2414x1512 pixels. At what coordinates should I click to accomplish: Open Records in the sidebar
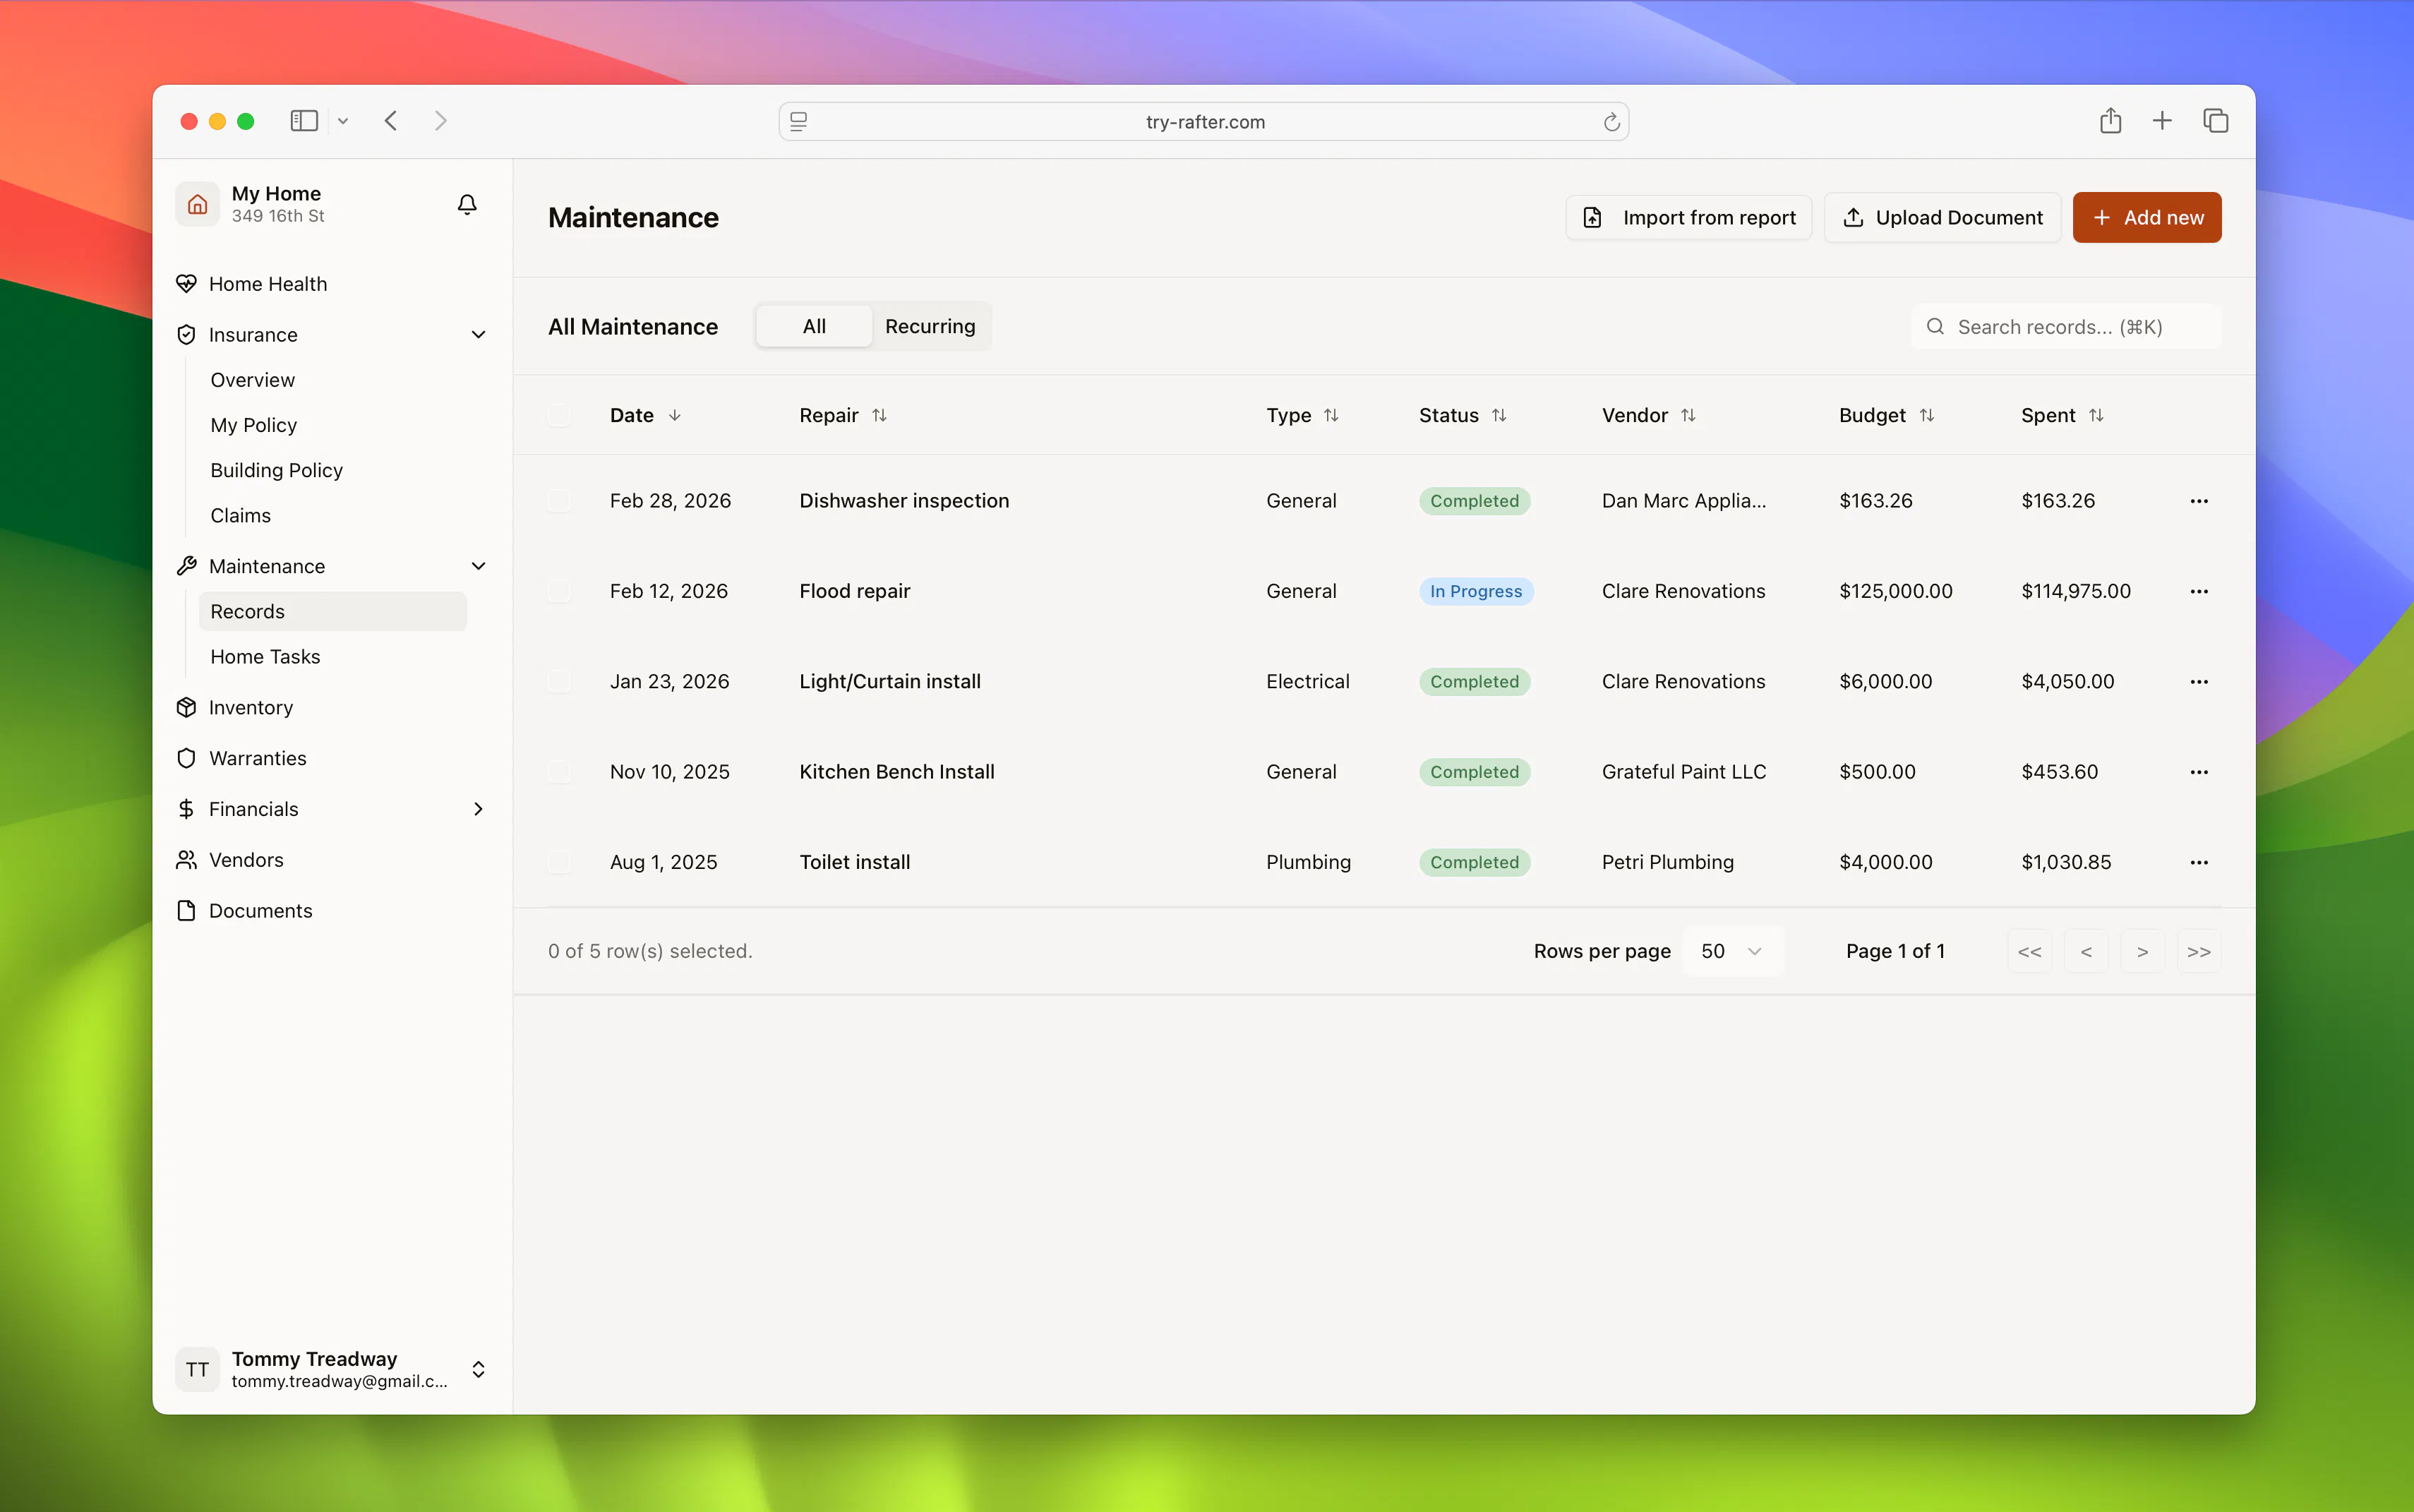[333, 612]
